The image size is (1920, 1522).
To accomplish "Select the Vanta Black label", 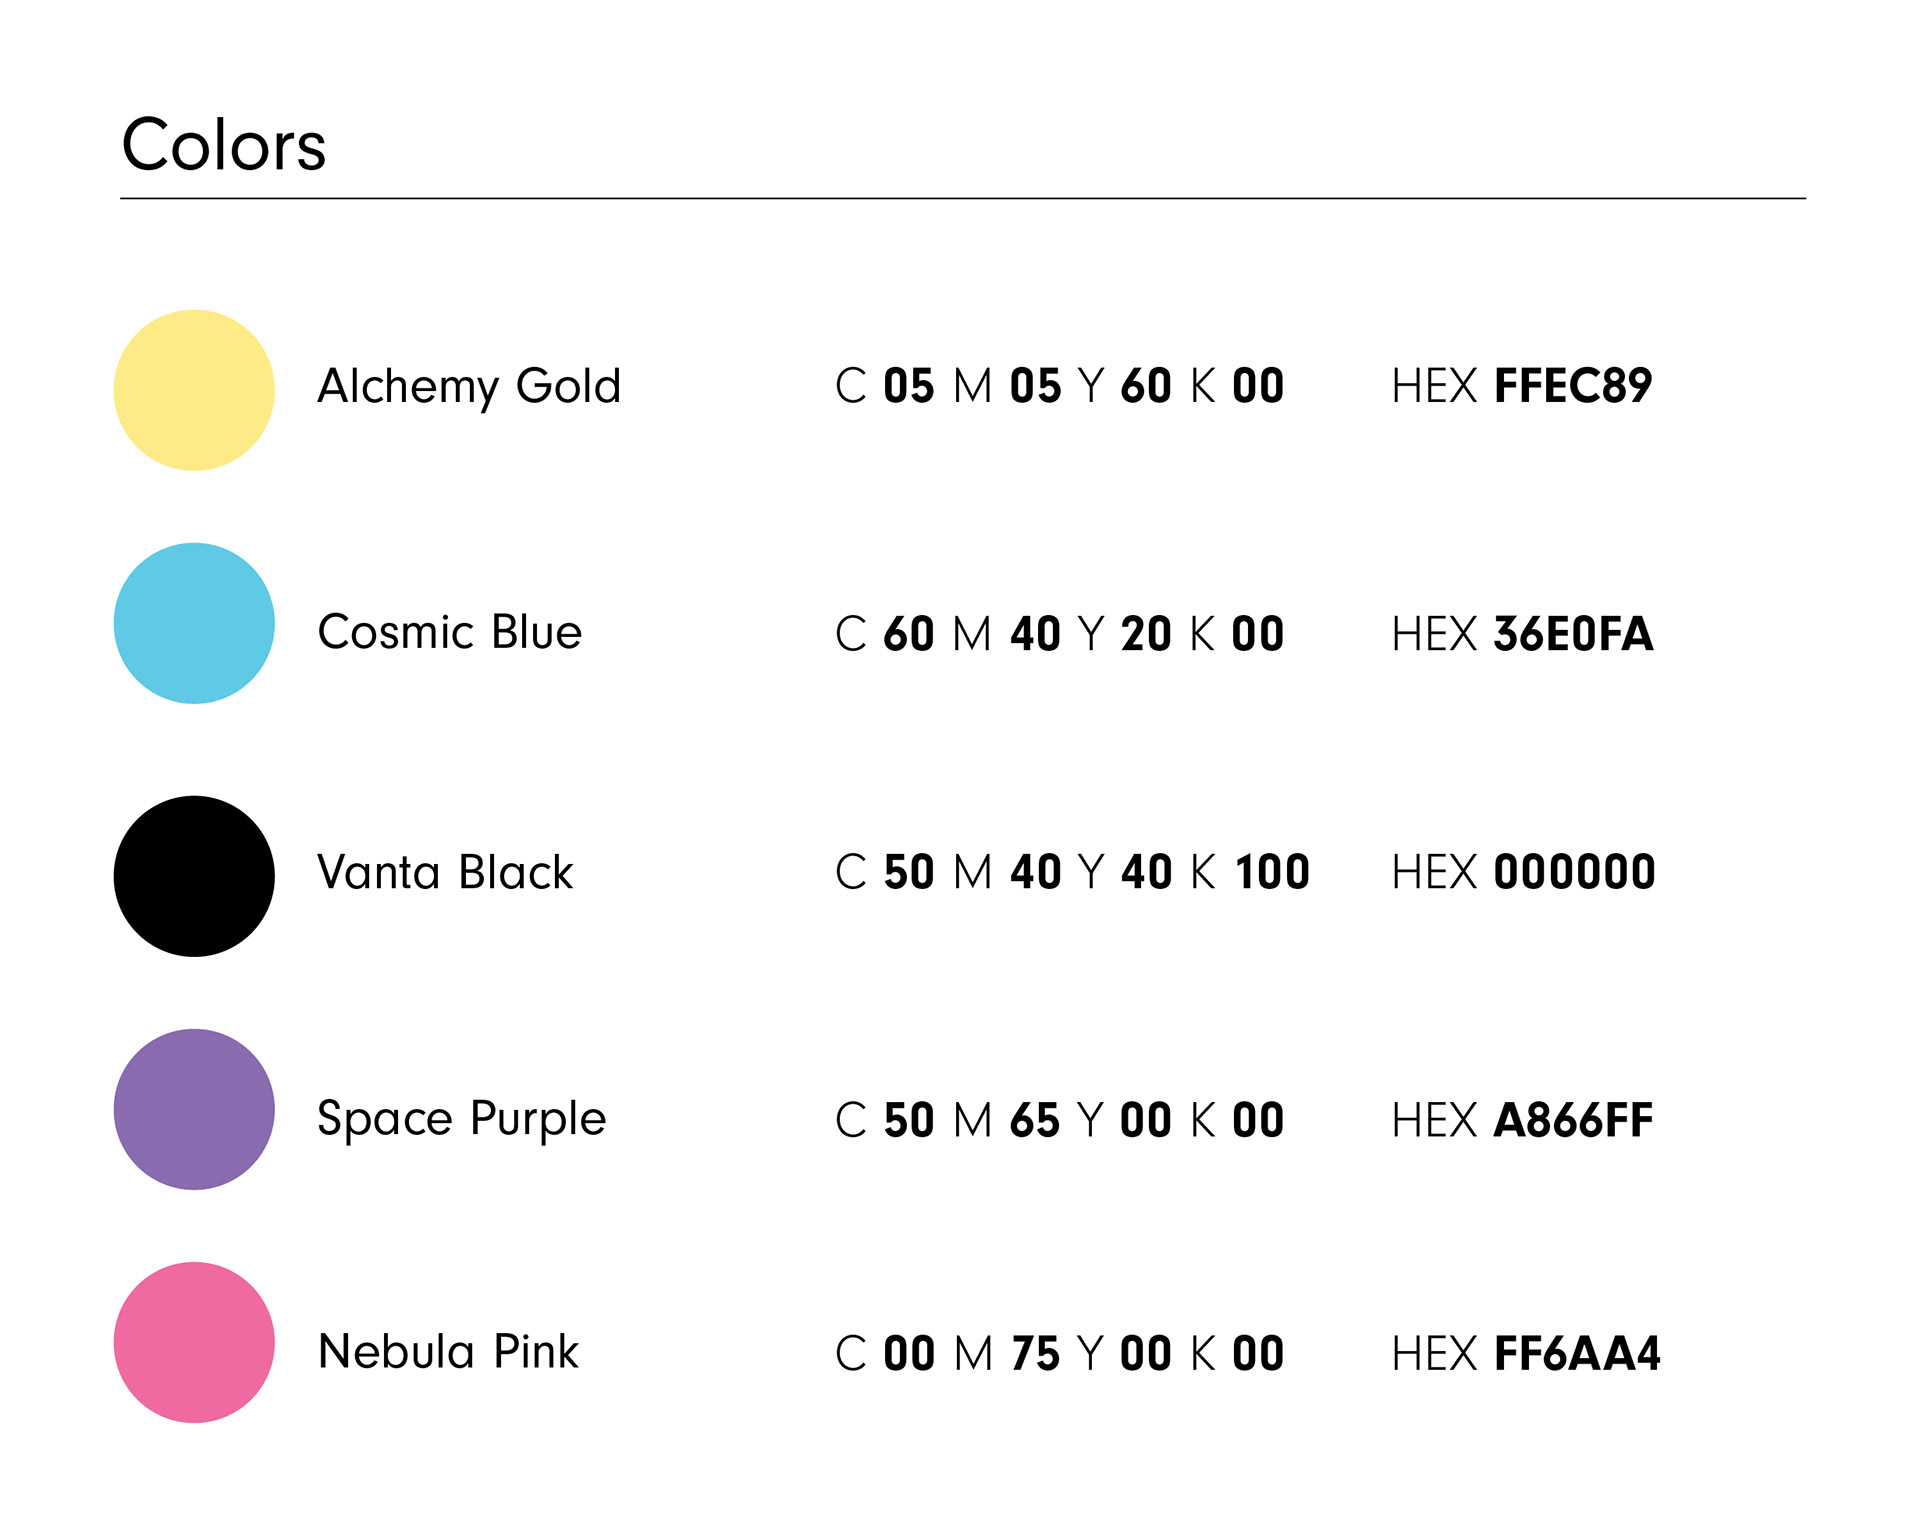I will tap(446, 872).
